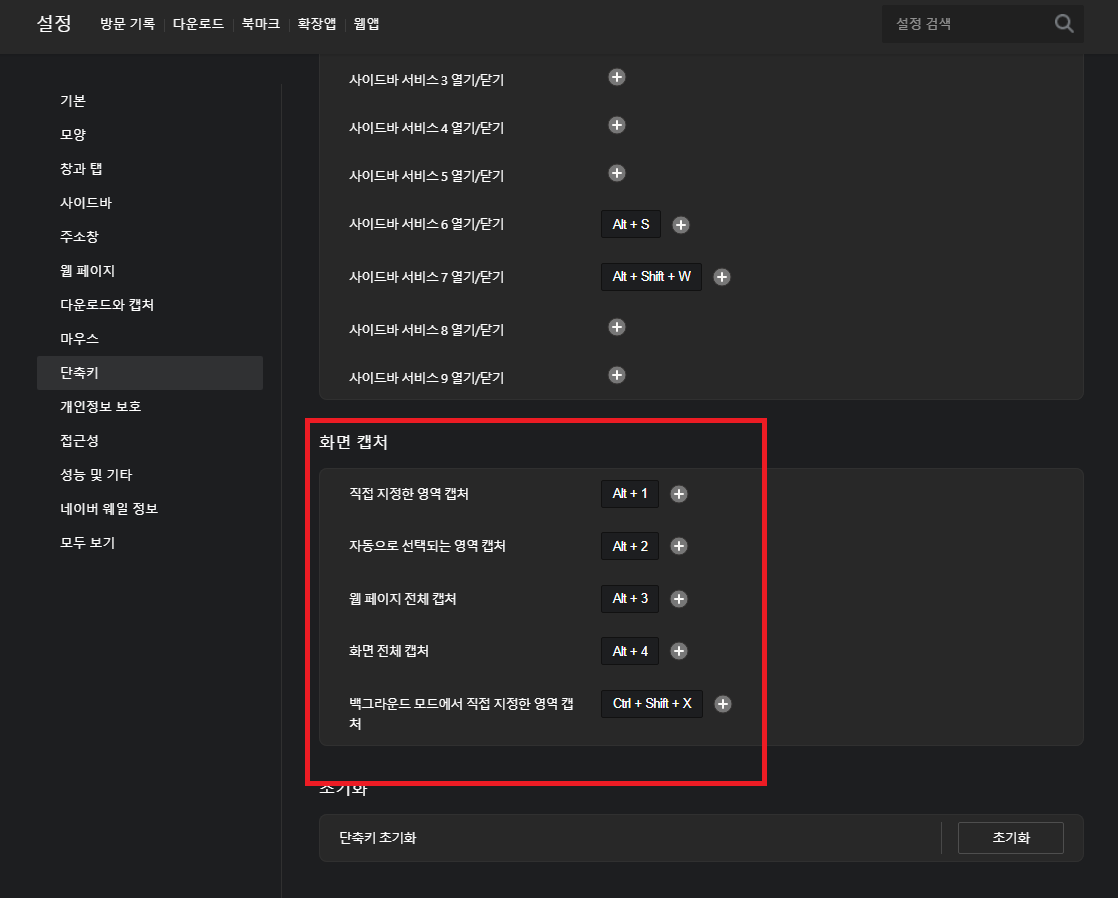Image resolution: width=1118 pixels, height=898 pixels.
Task: Open the 북마크 menu item
Action: (x=260, y=24)
